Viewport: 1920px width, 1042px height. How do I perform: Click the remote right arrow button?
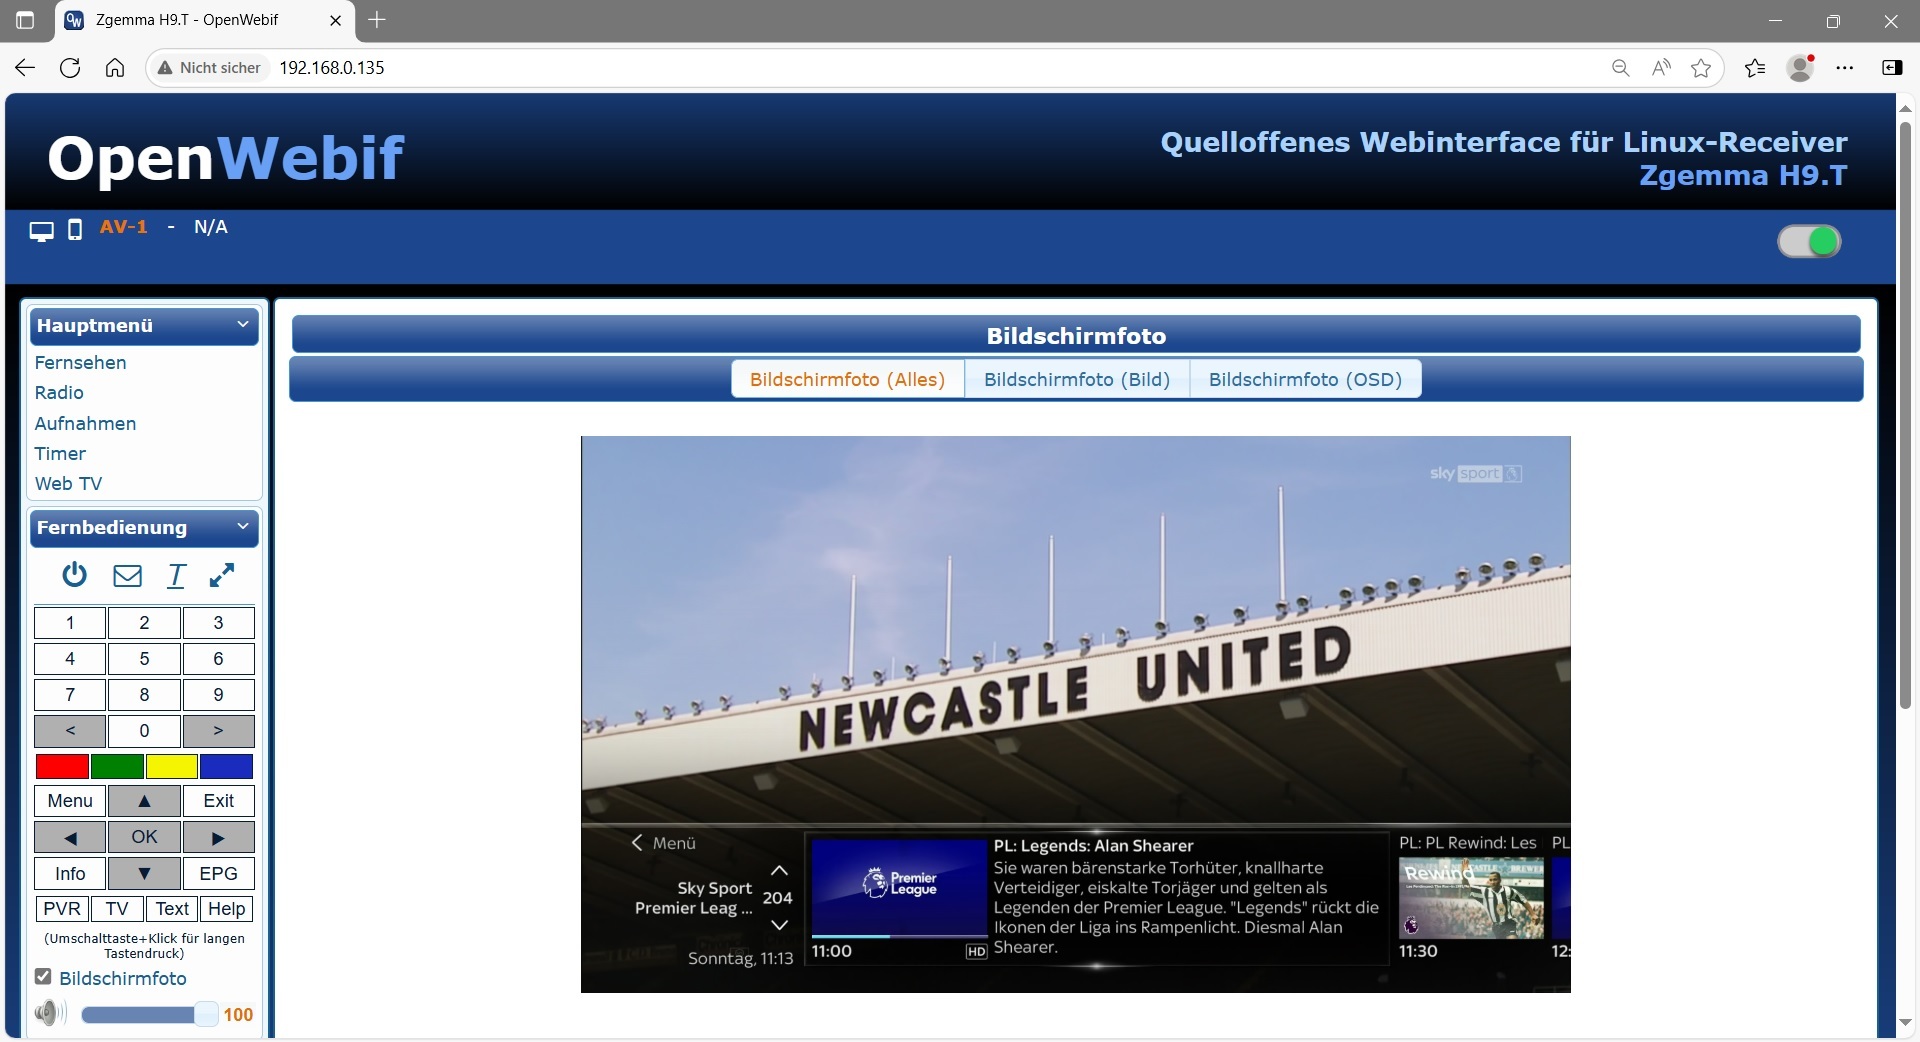(218, 837)
